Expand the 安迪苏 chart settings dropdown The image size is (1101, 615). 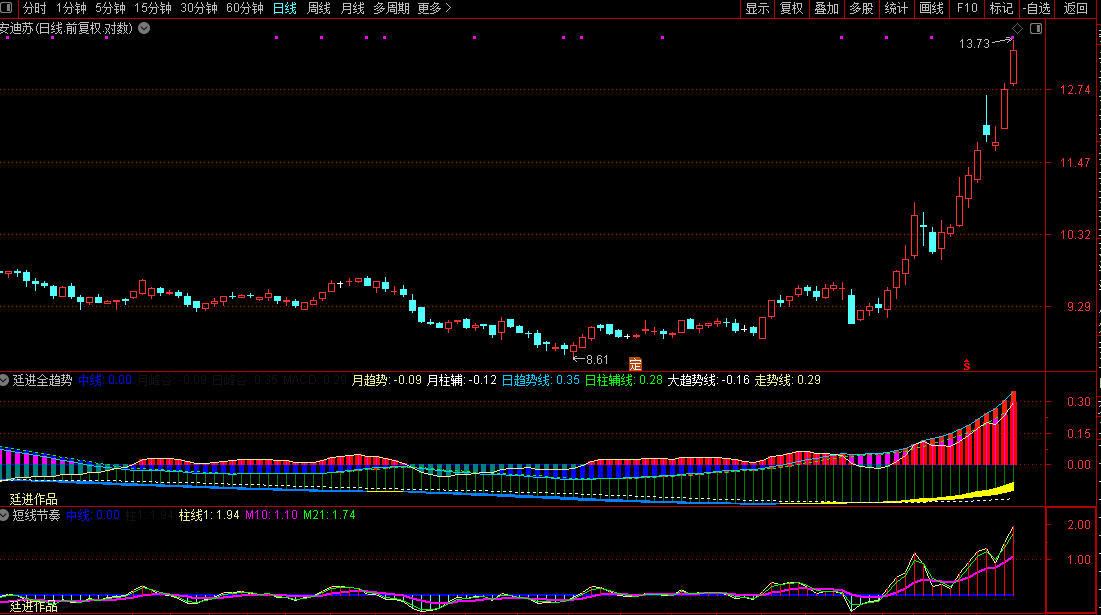pos(144,28)
